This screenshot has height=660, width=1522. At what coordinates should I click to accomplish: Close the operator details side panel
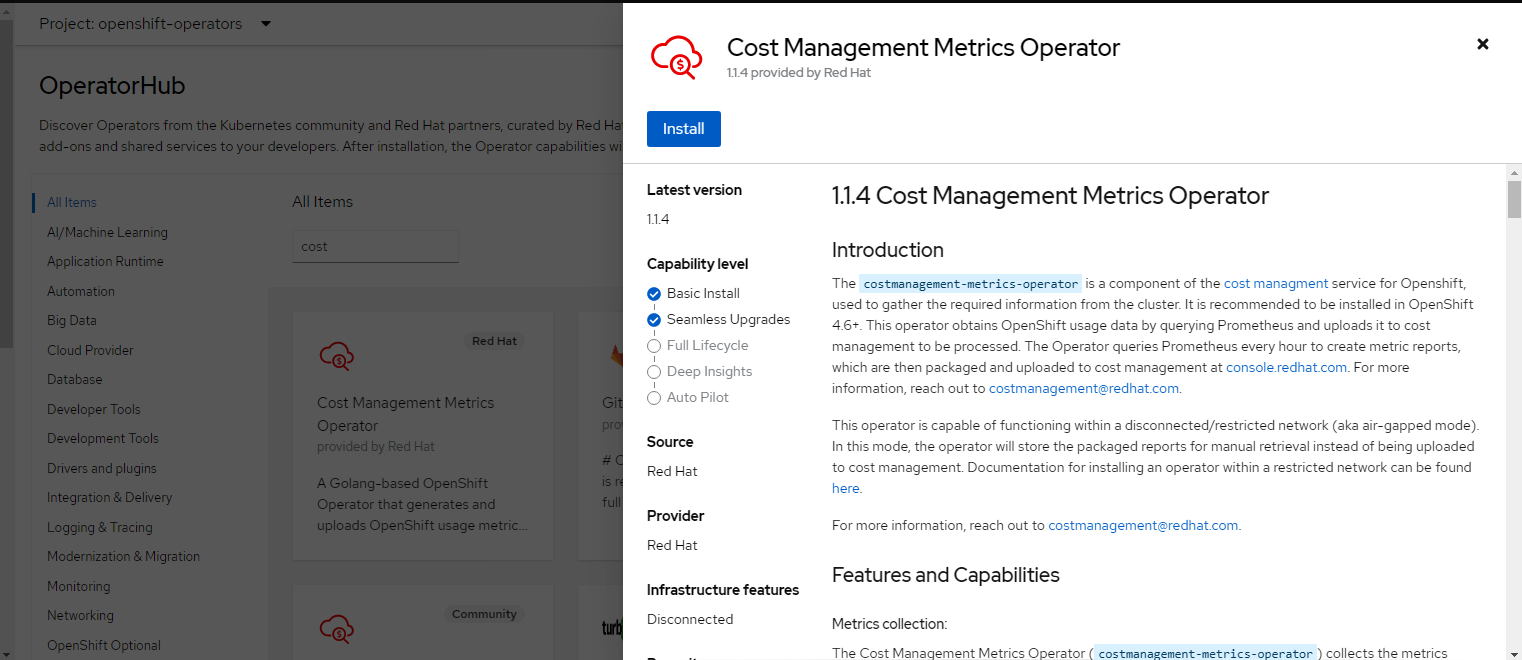(1483, 44)
